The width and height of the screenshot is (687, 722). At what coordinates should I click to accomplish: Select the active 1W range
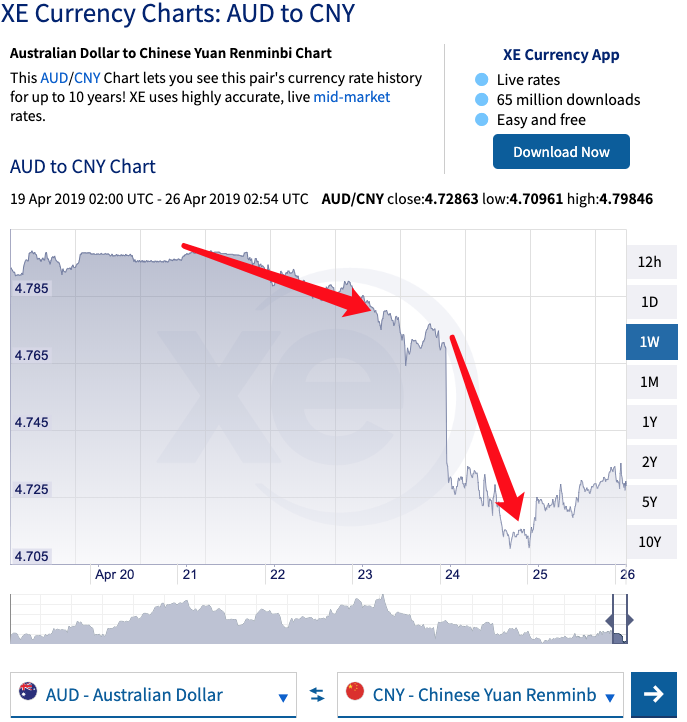tap(650, 342)
